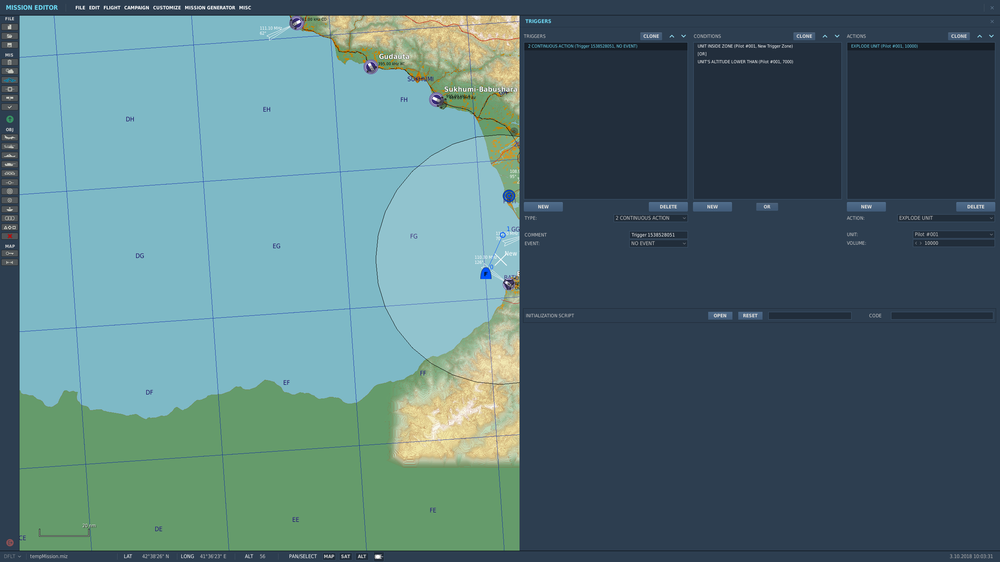Open the FLIGHT menu
Viewport: 1000px width, 562px height.
pos(112,8)
